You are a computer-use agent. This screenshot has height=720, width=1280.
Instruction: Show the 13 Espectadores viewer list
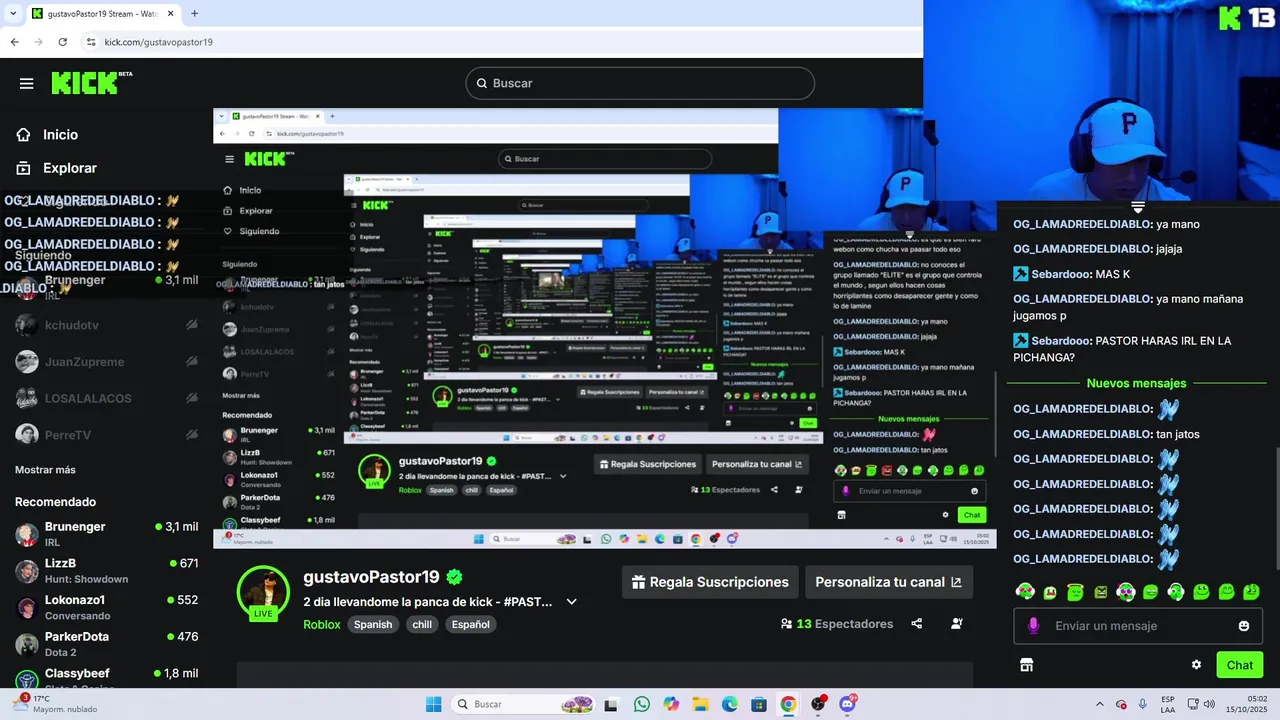point(837,624)
